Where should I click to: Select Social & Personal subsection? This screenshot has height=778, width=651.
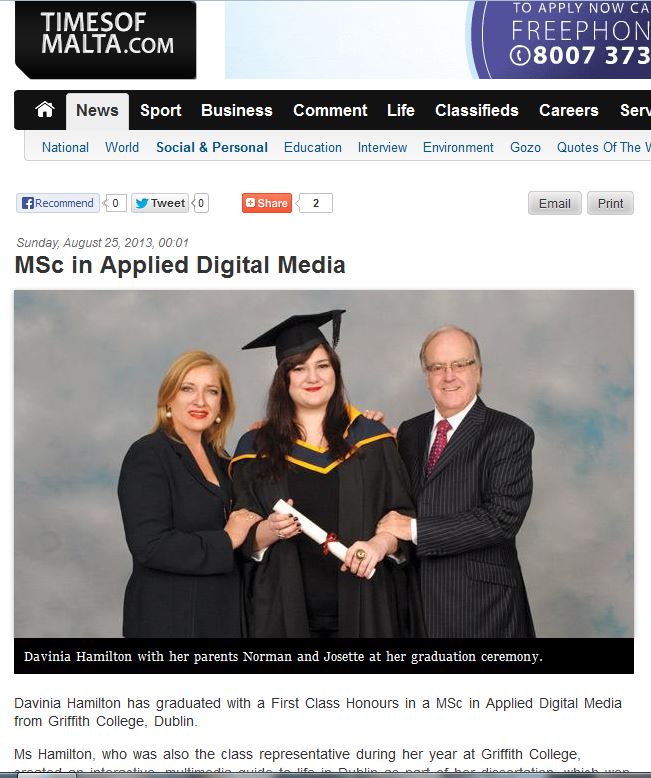click(212, 147)
